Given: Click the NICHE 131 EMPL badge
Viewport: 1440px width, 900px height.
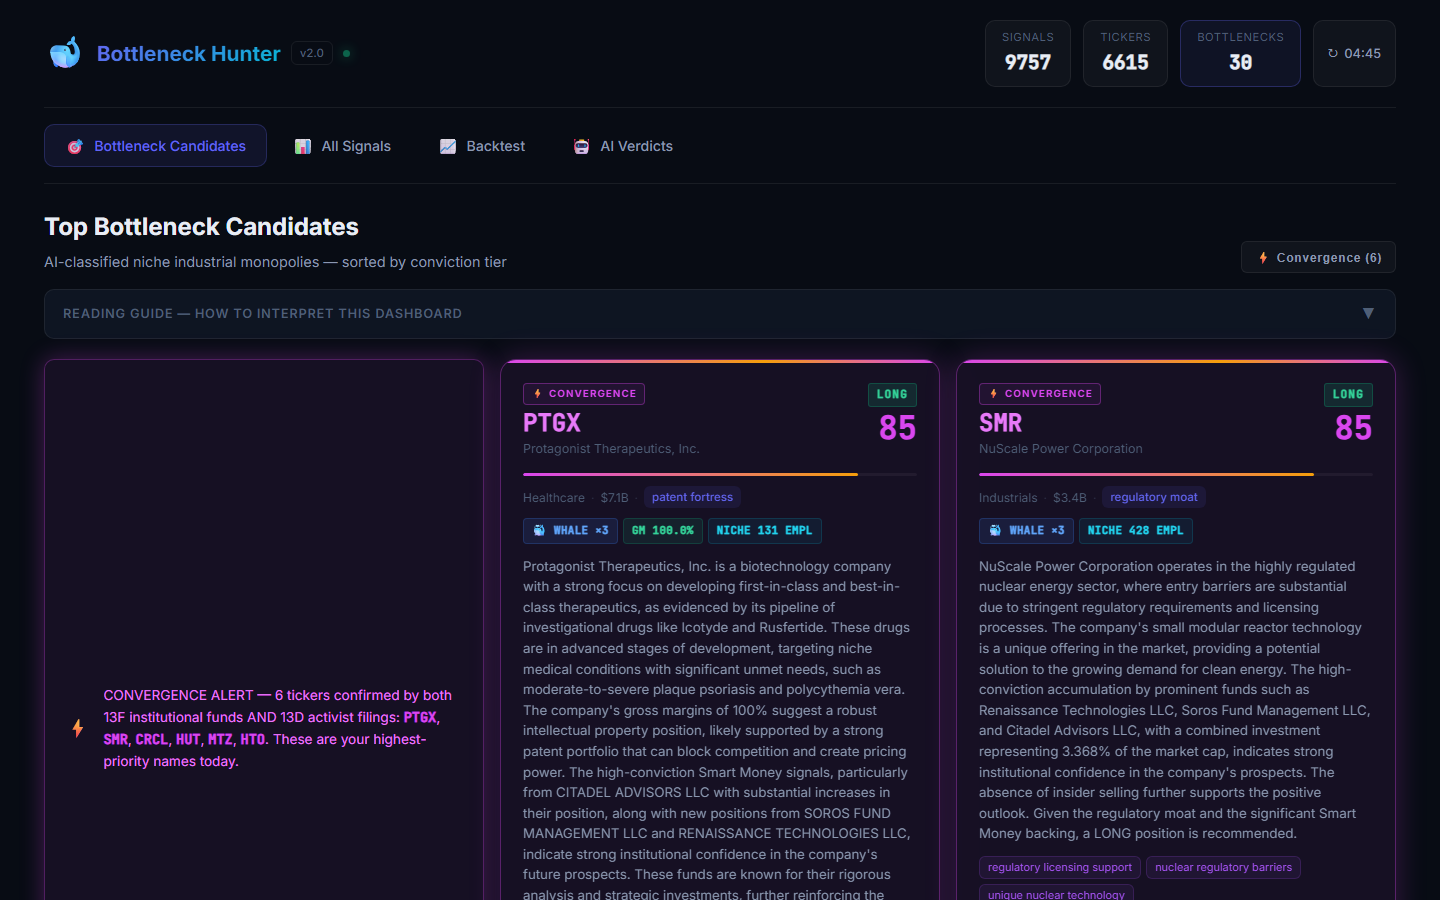Looking at the screenshot, I should 764,531.
